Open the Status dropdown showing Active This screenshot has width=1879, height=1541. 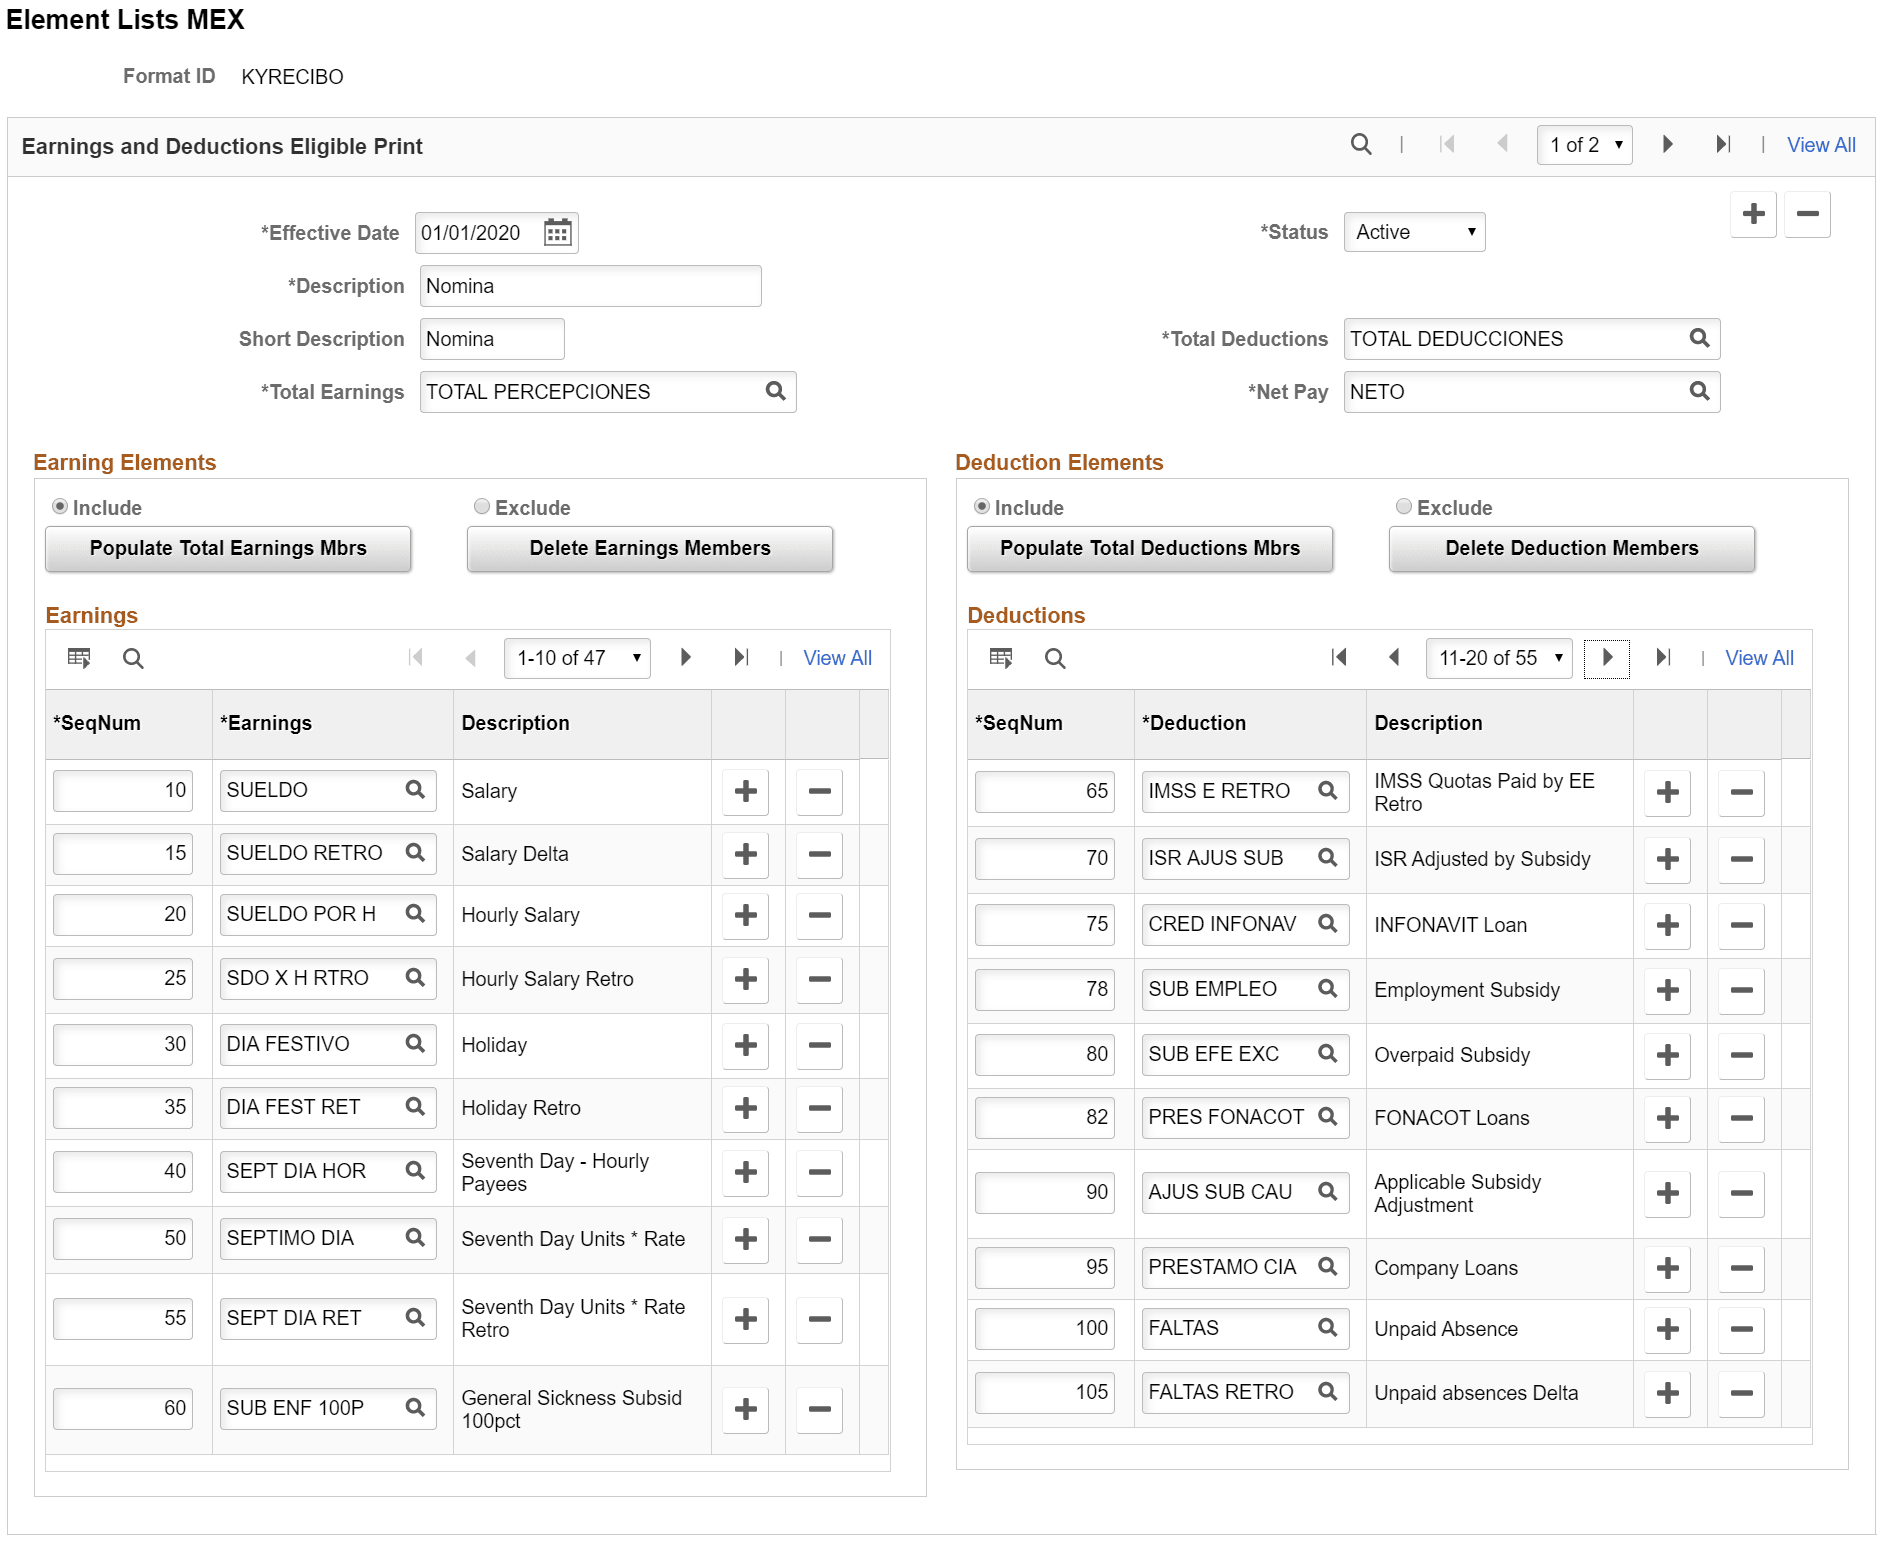point(1414,231)
